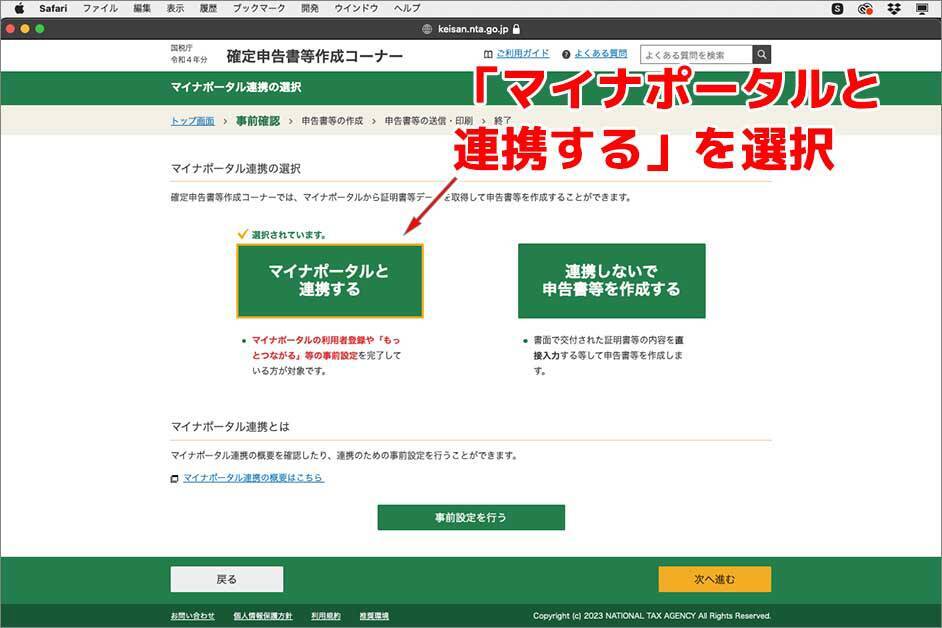The height and width of the screenshot is (628, 942).
Task: Click the external window icon beside 概要はこちら
Action: [x=174, y=479]
